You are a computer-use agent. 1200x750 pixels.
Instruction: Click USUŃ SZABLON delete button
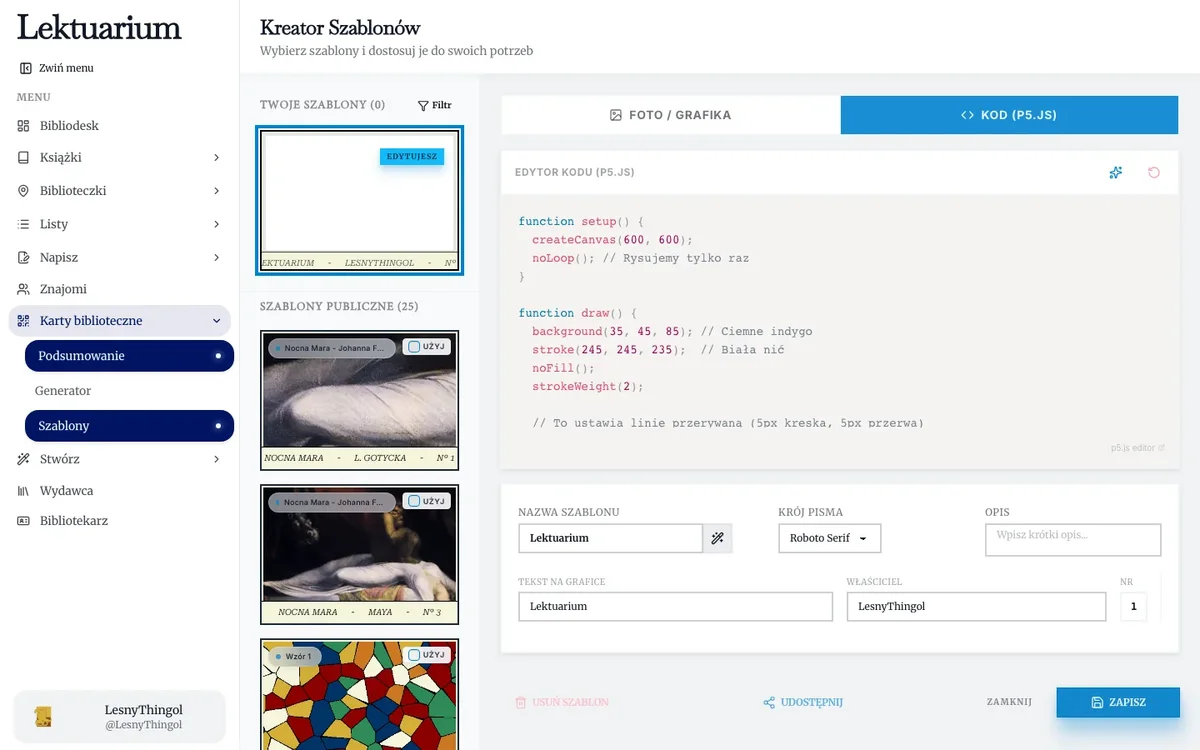click(561, 702)
